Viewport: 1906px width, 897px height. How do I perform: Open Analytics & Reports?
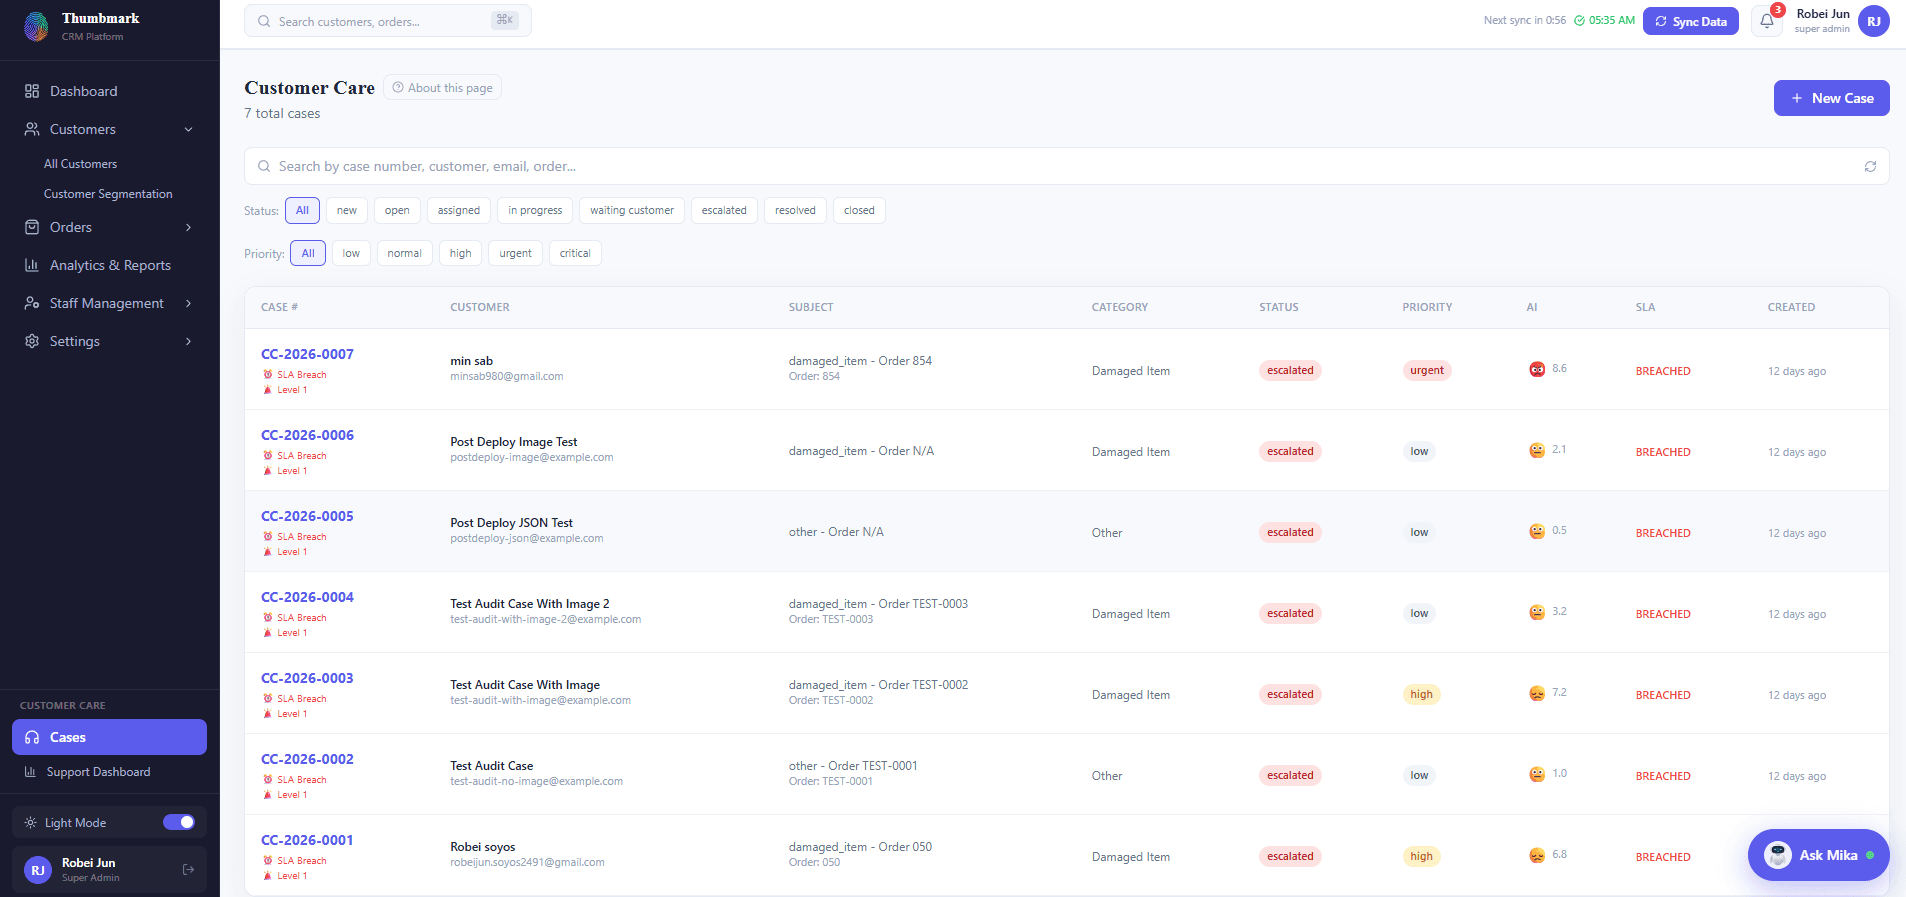click(109, 265)
